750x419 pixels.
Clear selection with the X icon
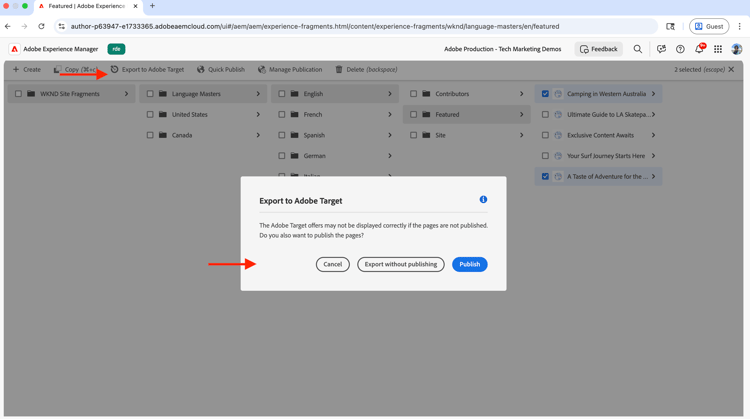731,69
